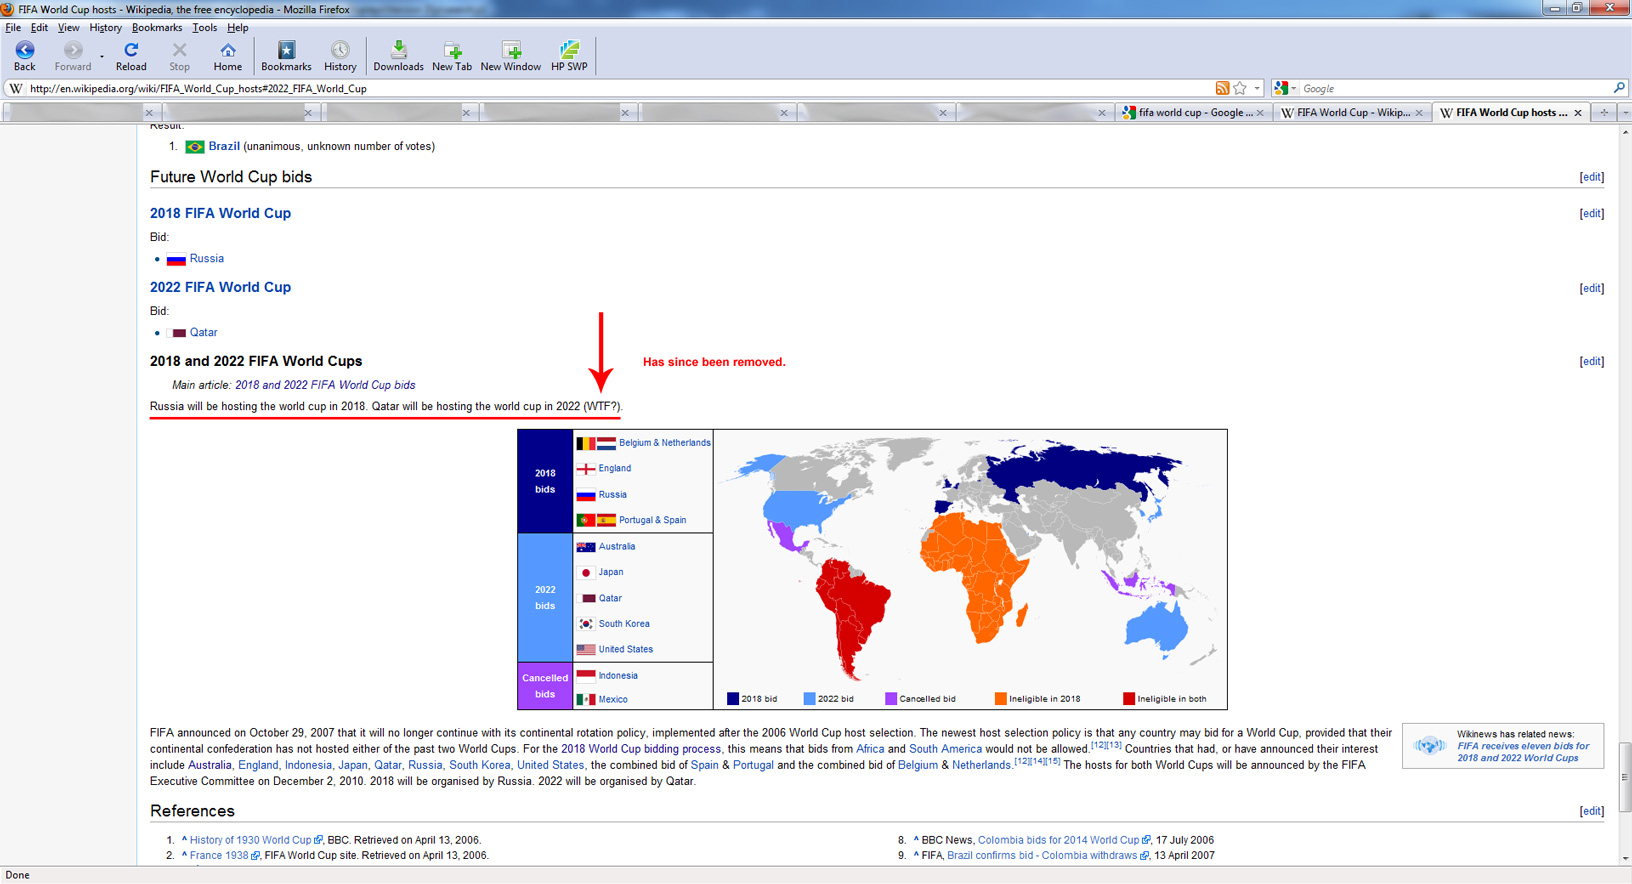Edit the 2018 and 2022 FIFA World Cups section

[1591, 361]
